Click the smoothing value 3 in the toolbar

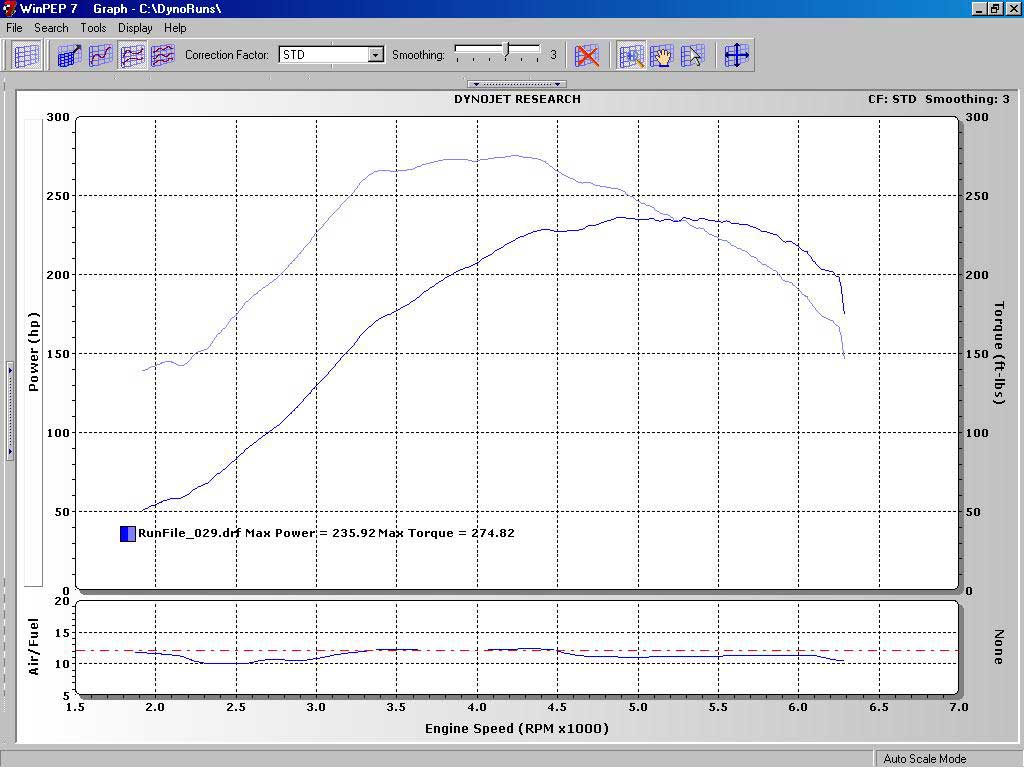coord(553,55)
